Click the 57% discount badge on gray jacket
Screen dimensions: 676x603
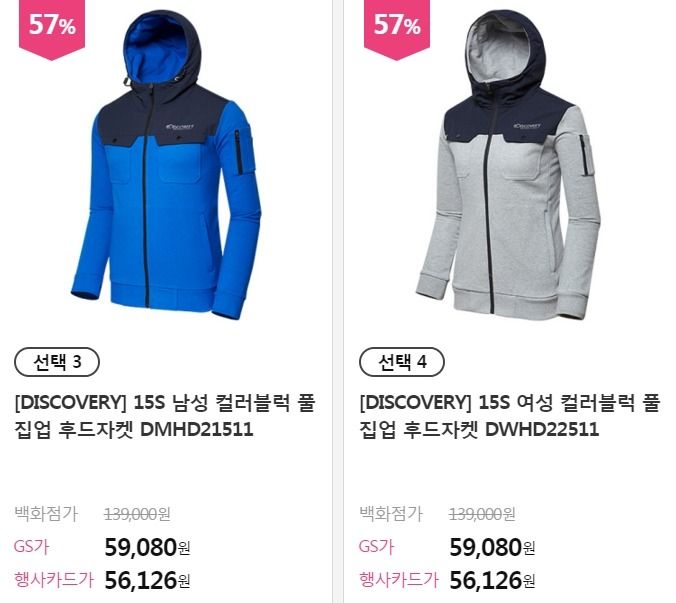(397, 28)
